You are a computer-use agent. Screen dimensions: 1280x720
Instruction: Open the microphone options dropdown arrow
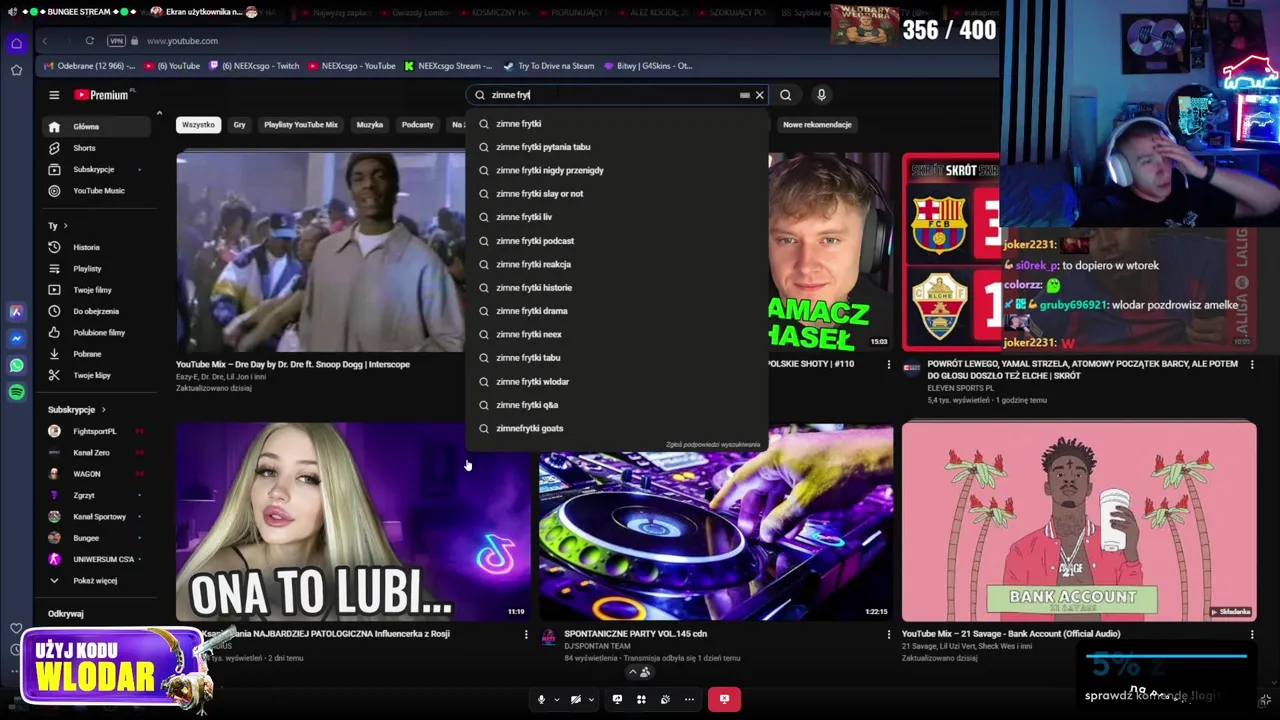point(556,700)
